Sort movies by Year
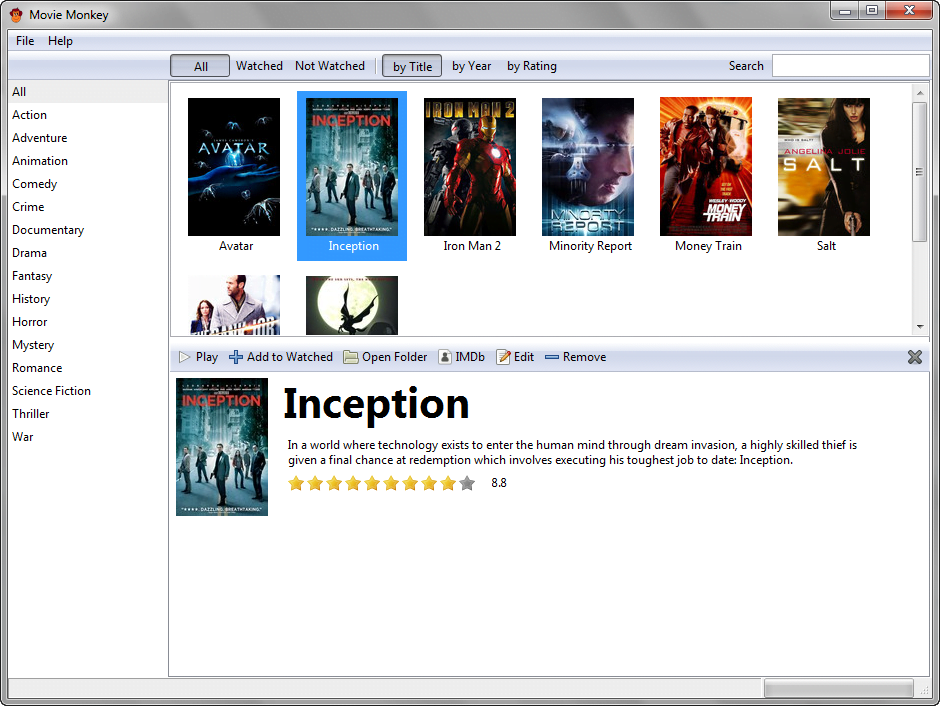The height and width of the screenshot is (706, 940). pyautogui.click(x=471, y=66)
